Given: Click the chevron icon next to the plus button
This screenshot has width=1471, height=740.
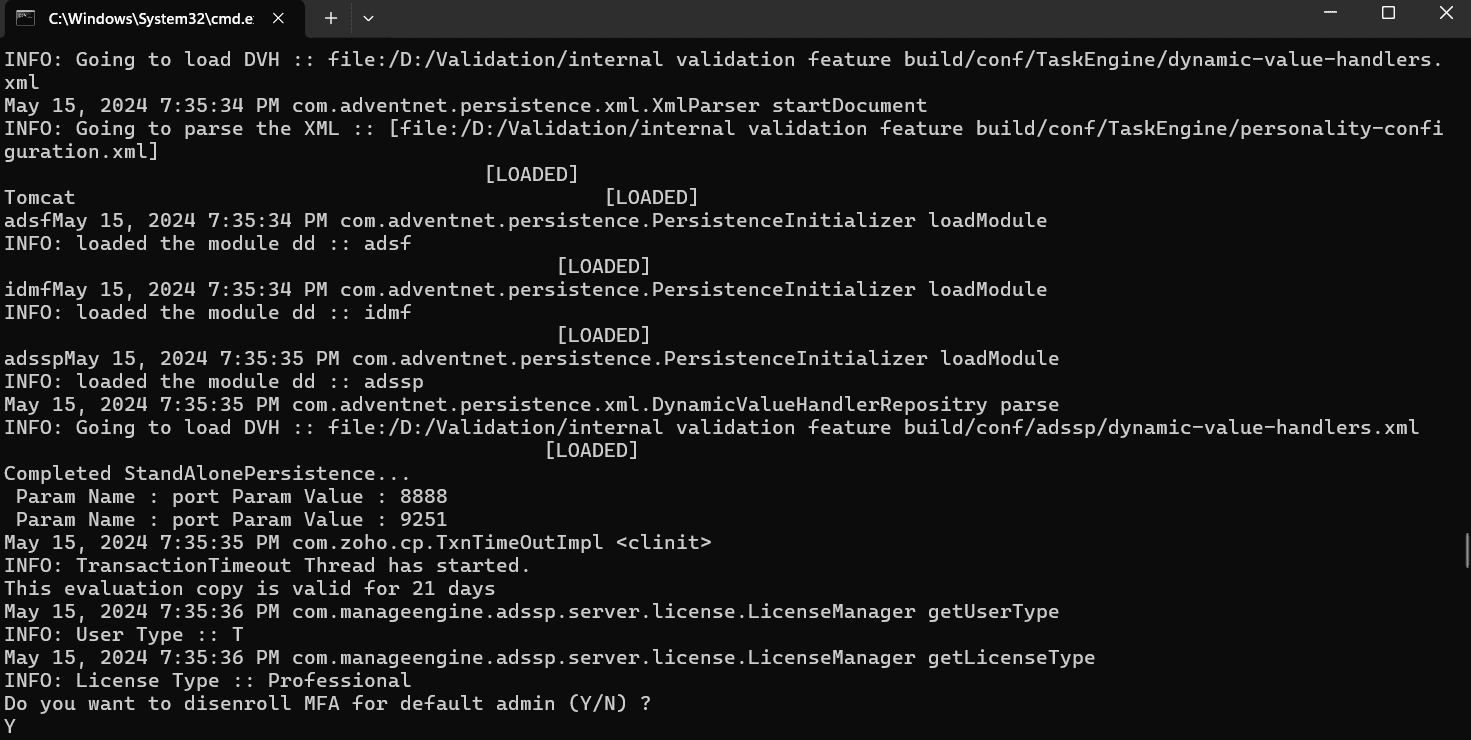Looking at the screenshot, I should 367,18.
